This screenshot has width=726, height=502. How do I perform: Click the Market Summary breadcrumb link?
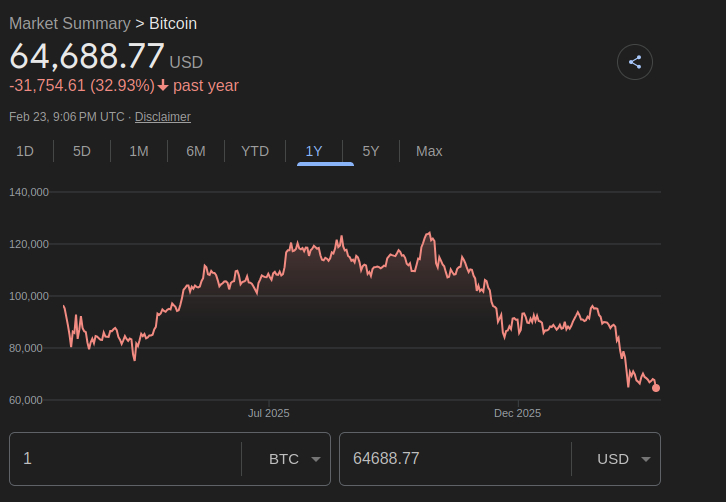(69, 23)
